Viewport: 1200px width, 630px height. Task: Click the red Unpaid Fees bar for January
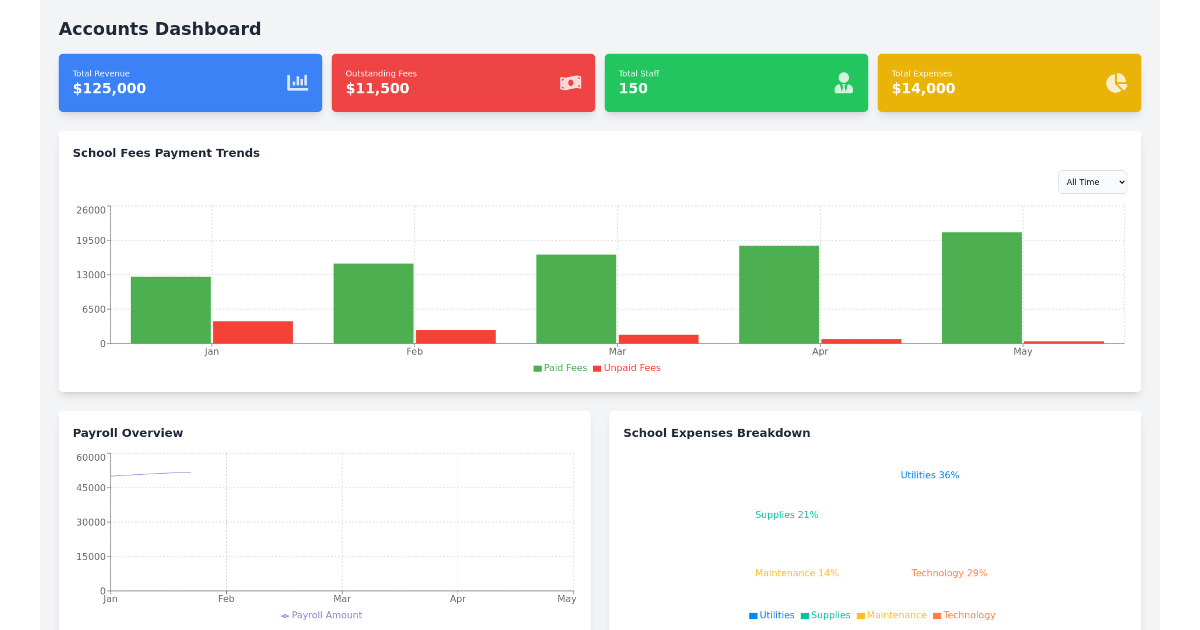253,331
